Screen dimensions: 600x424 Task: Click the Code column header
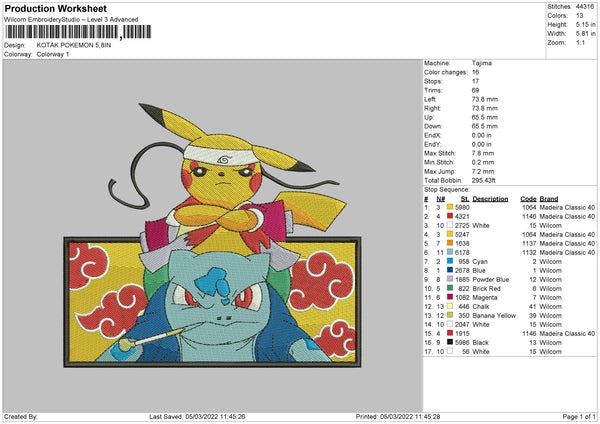[528, 199]
